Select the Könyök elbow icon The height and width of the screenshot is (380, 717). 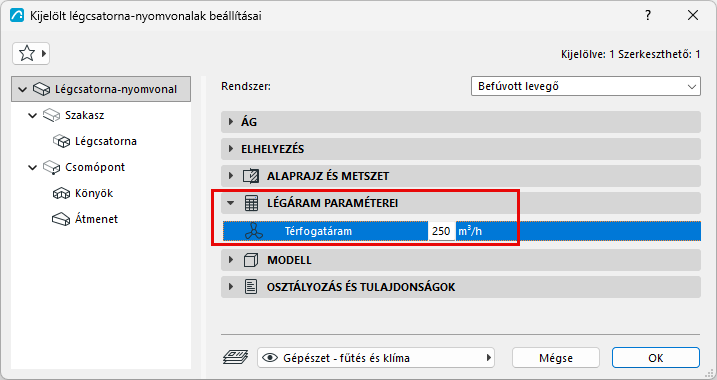click(x=61, y=193)
